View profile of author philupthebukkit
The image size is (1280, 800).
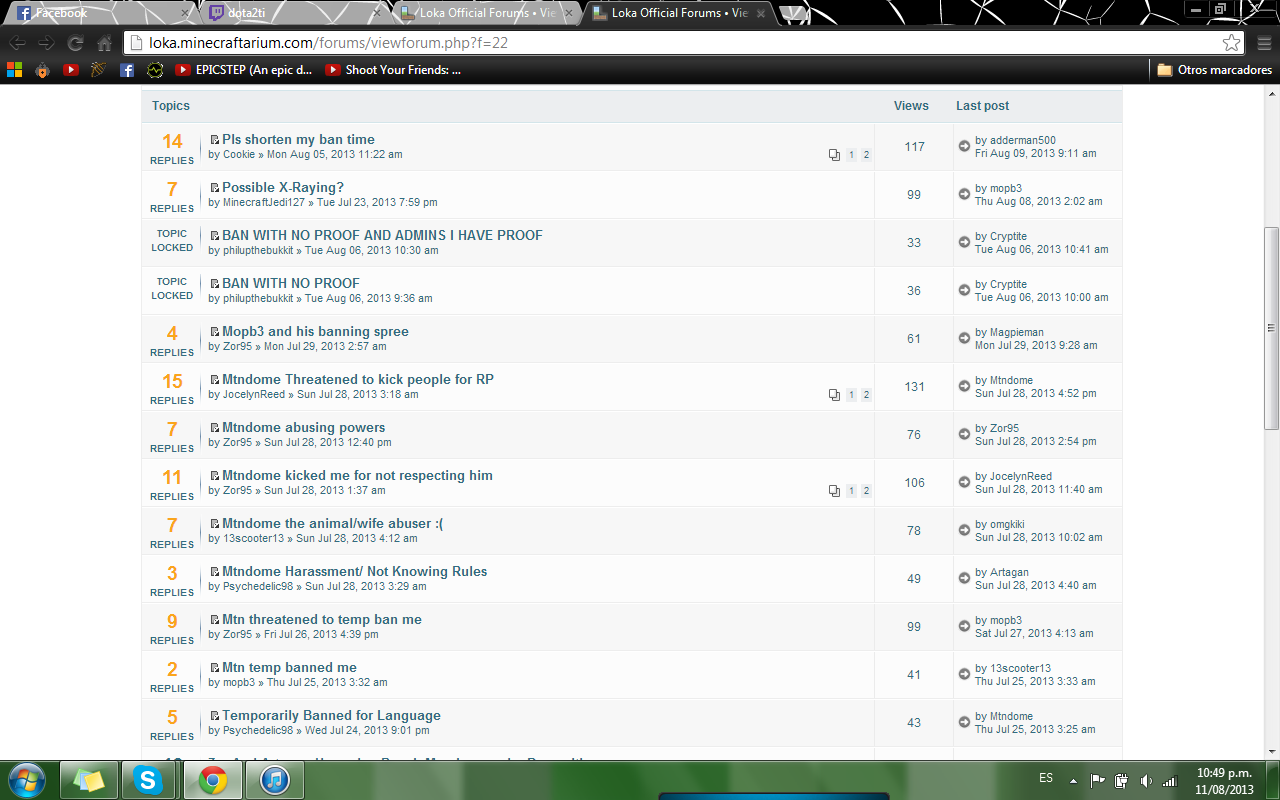pyautogui.click(x=258, y=250)
